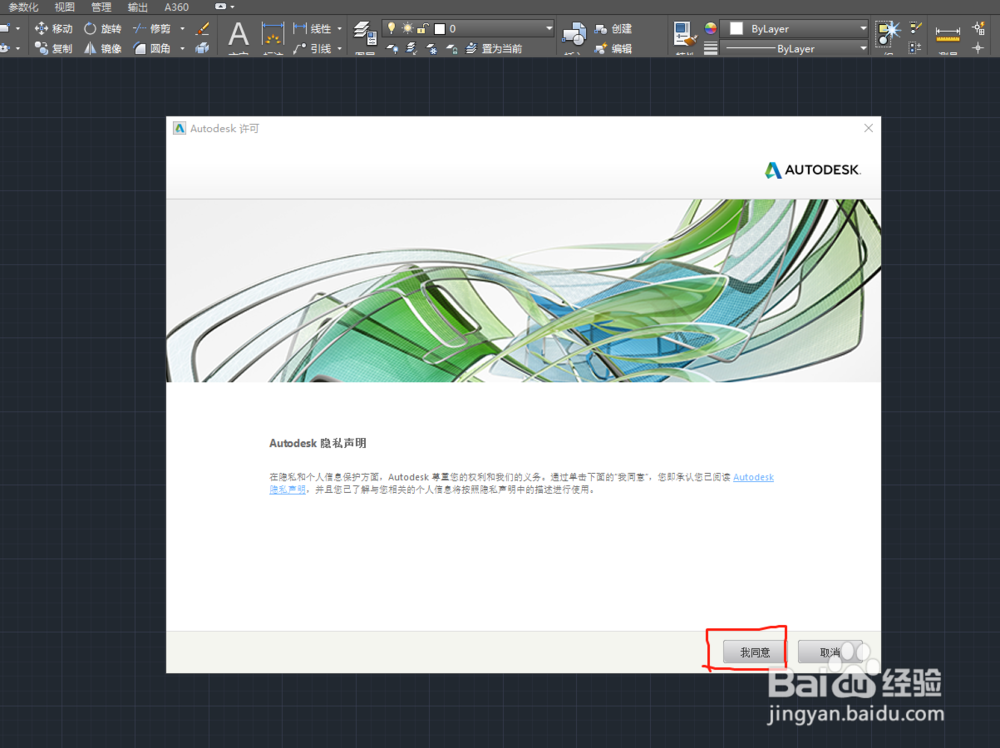Click the white ByLayer color swatch
This screenshot has width=1000, height=748.
[x=736, y=29]
